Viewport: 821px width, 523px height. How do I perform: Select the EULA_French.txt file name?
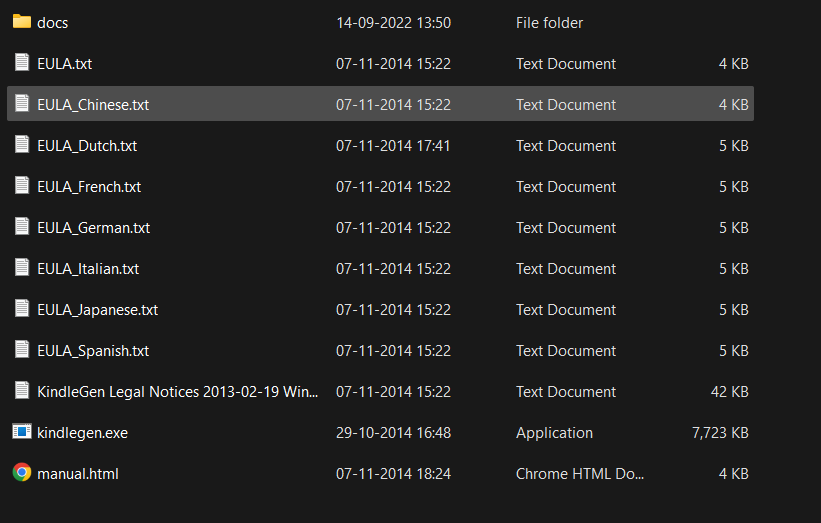click(89, 187)
